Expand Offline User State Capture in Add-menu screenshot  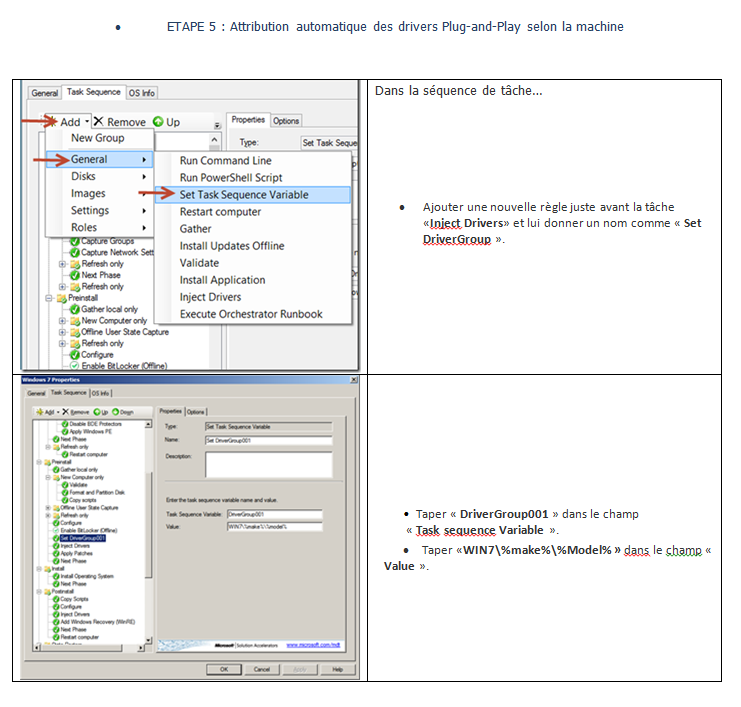tap(62, 332)
